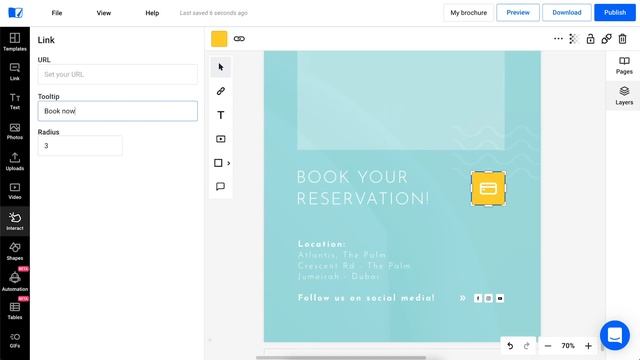Click the URL input field
The height and width of the screenshot is (360, 640).
click(x=118, y=74)
